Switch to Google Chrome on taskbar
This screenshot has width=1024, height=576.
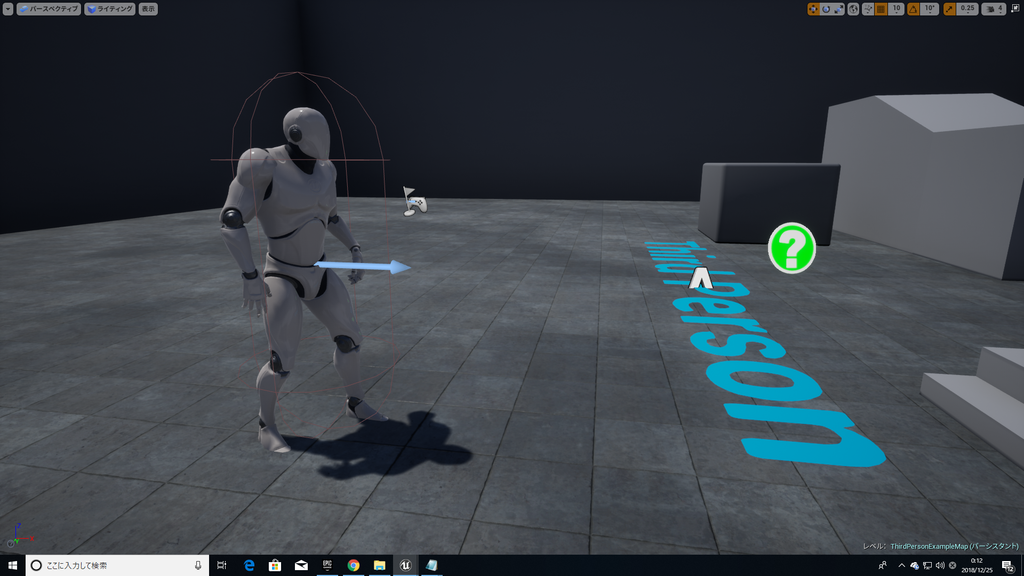point(353,566)
